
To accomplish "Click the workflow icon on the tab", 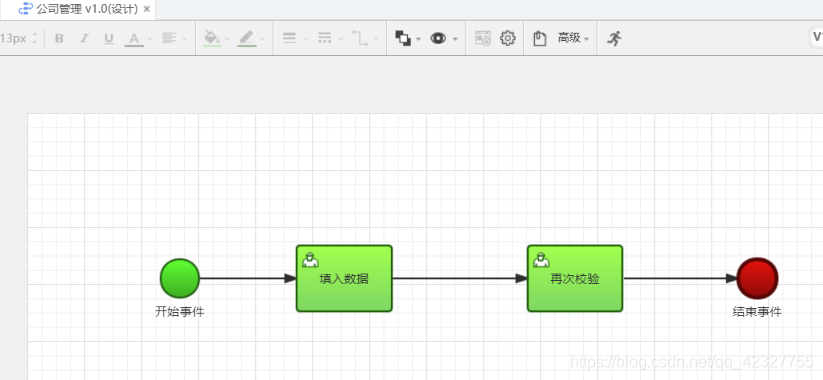I will [x=26, y=9].
